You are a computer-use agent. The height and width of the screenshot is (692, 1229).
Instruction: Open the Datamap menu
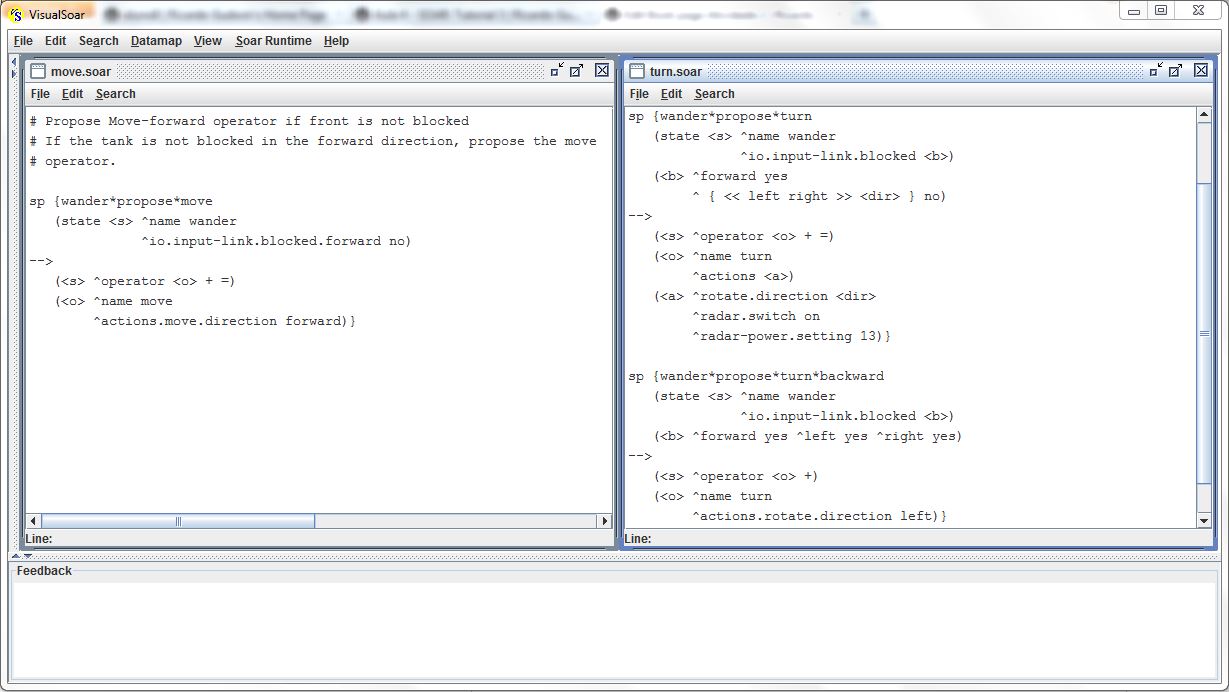click(156, 41)
